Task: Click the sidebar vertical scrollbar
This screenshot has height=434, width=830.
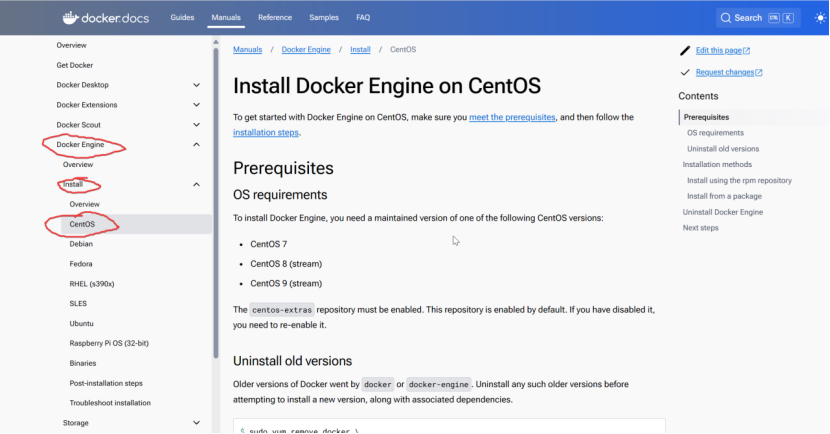Action: [215, 200]
